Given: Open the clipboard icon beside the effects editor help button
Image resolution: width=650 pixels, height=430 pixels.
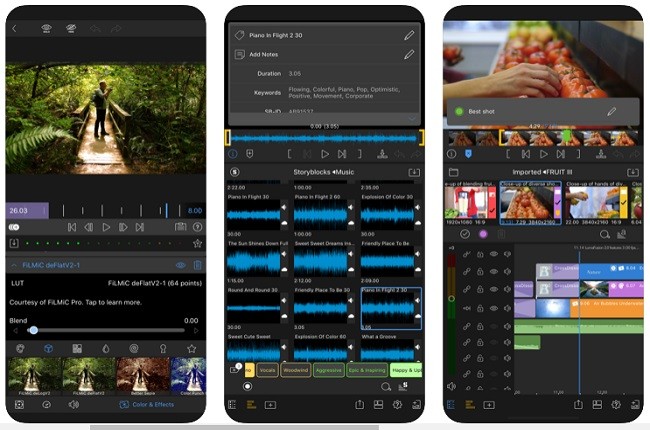Looking at the screenshot, I should coord(180,227).
